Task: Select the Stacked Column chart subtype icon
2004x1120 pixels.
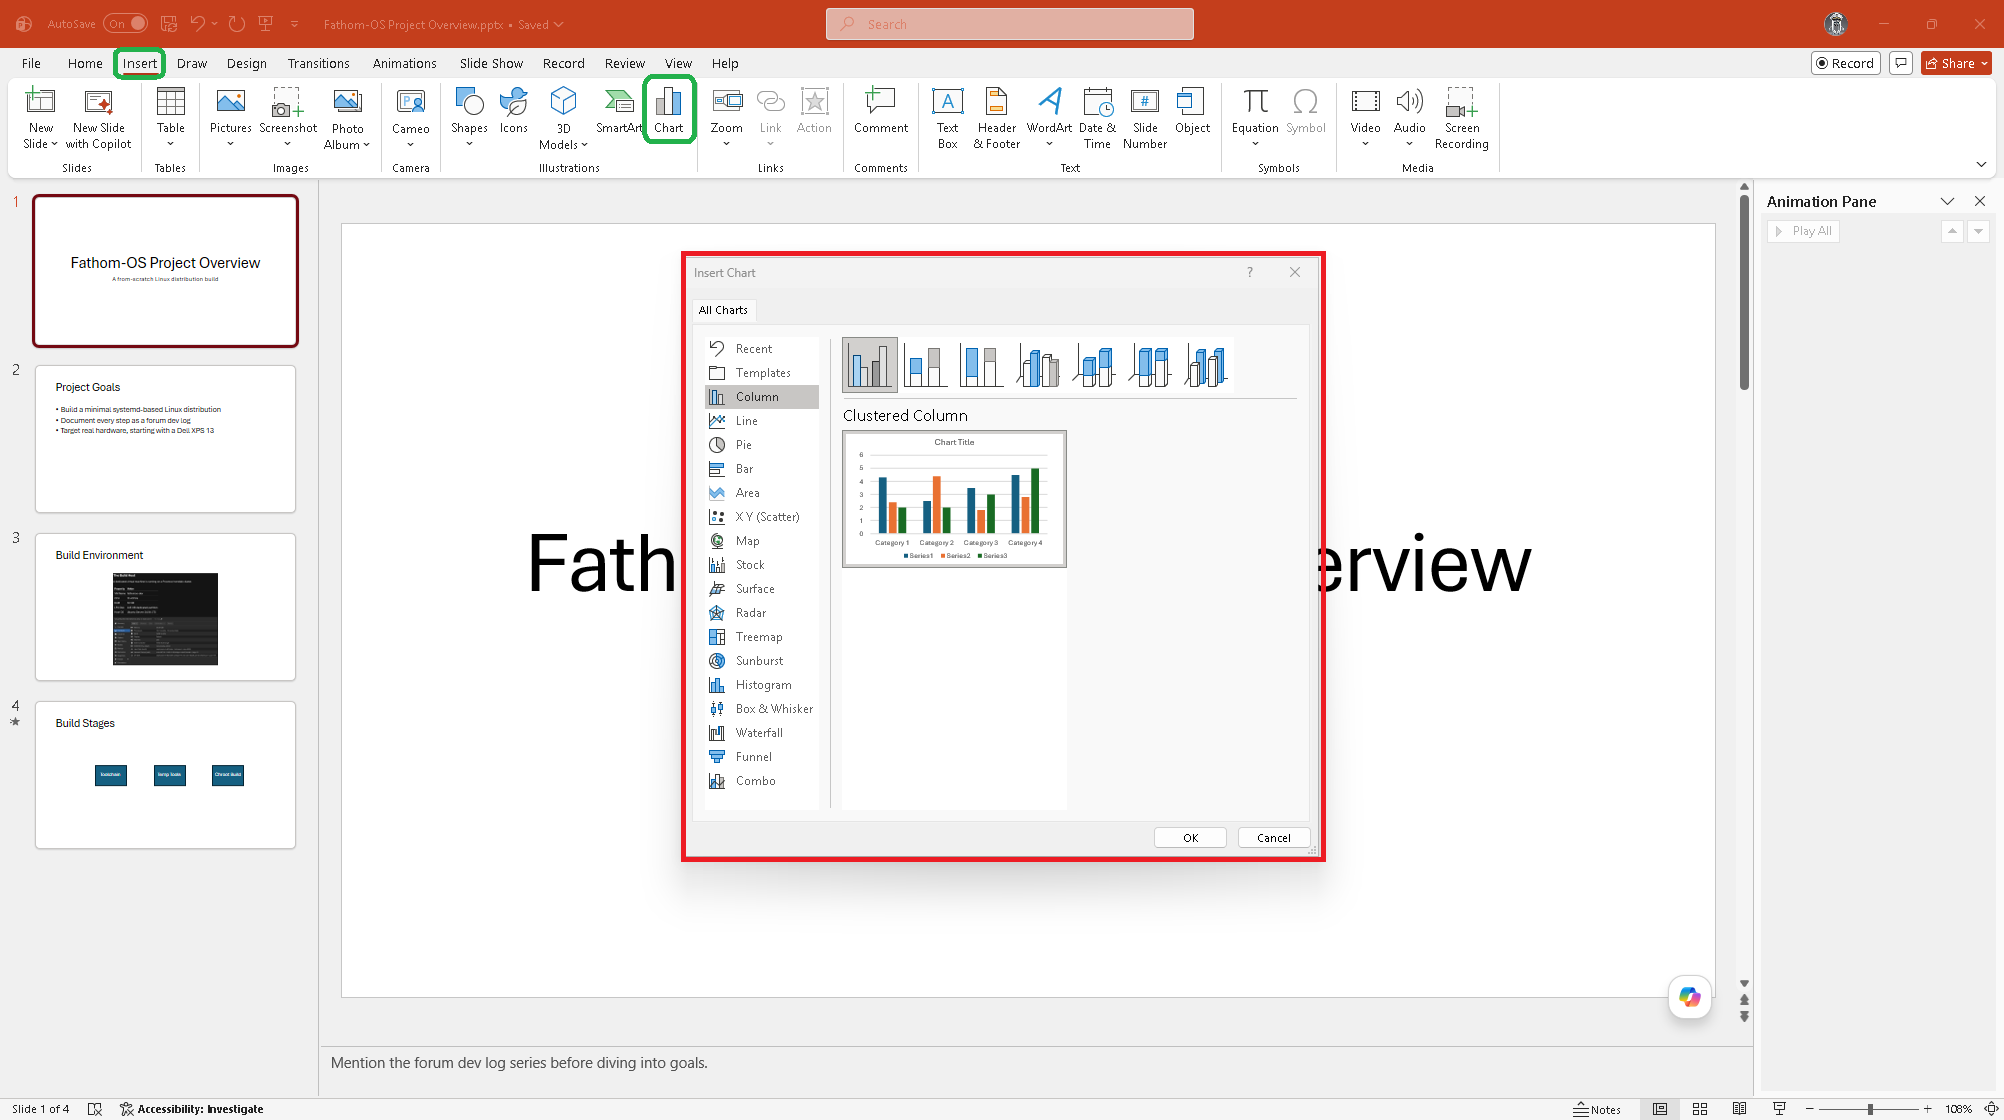Action: tap(925, 365)
